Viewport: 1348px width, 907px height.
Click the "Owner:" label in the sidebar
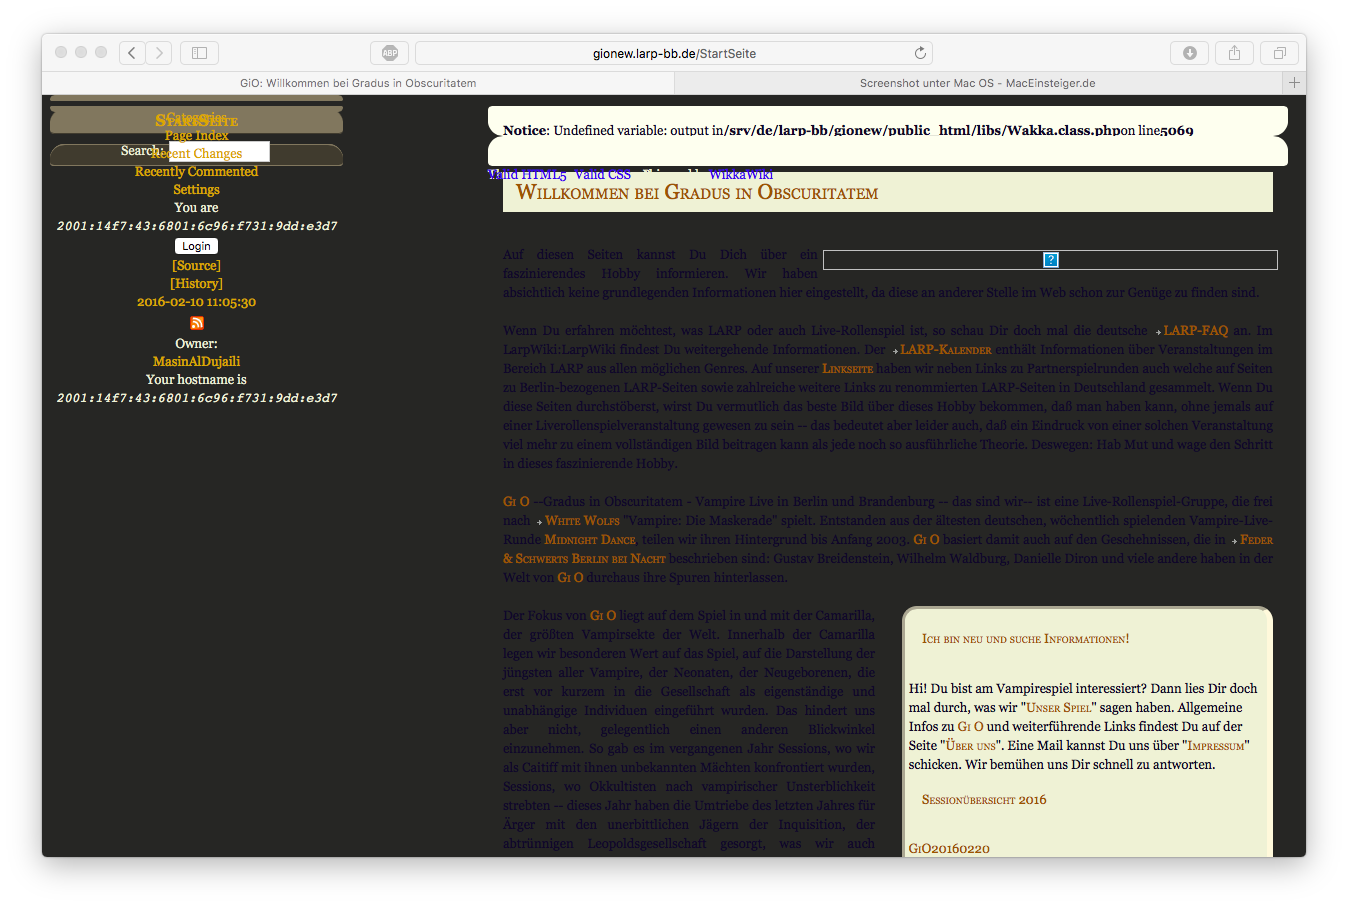[x=196, y=344]
